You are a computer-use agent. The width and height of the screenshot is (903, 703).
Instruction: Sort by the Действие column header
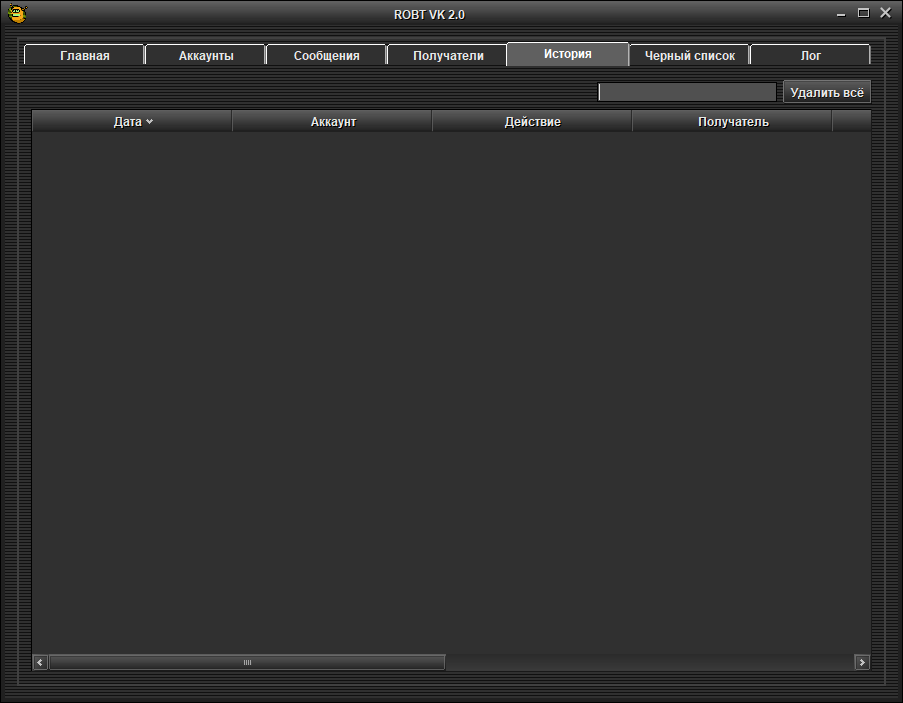(532, 121)
